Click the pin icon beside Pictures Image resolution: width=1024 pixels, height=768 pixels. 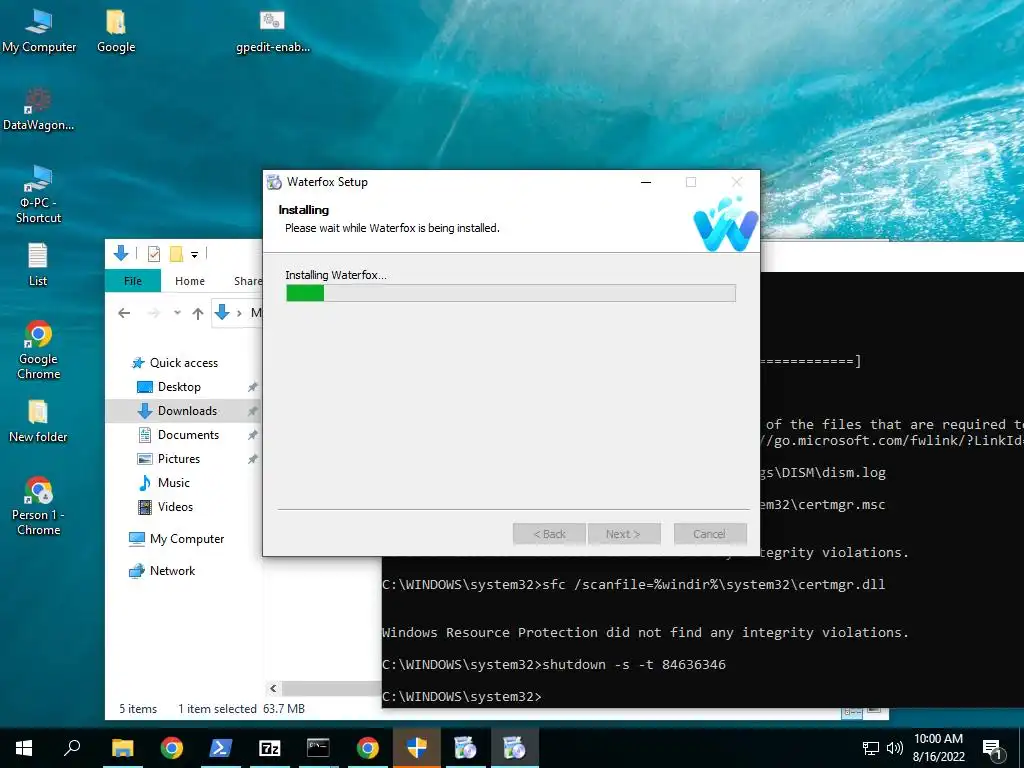click(x=253, y=459)
